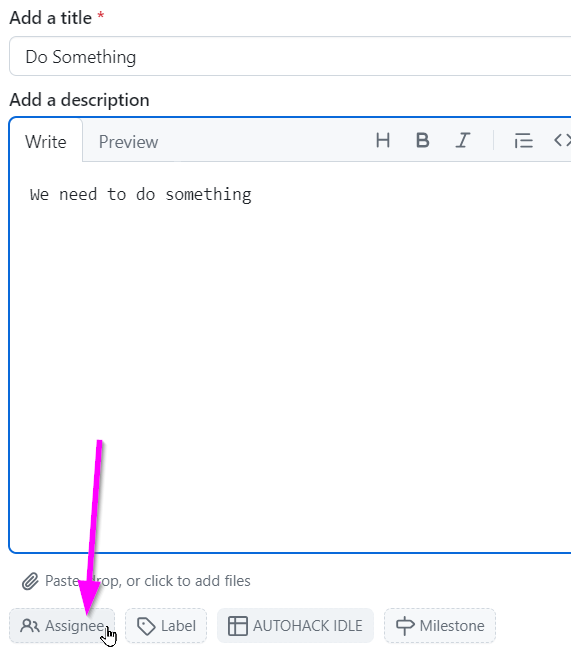Open the Label picker
Image resolution: width=571 pixels, height=655 pixels.
click(x=166, y=626)
